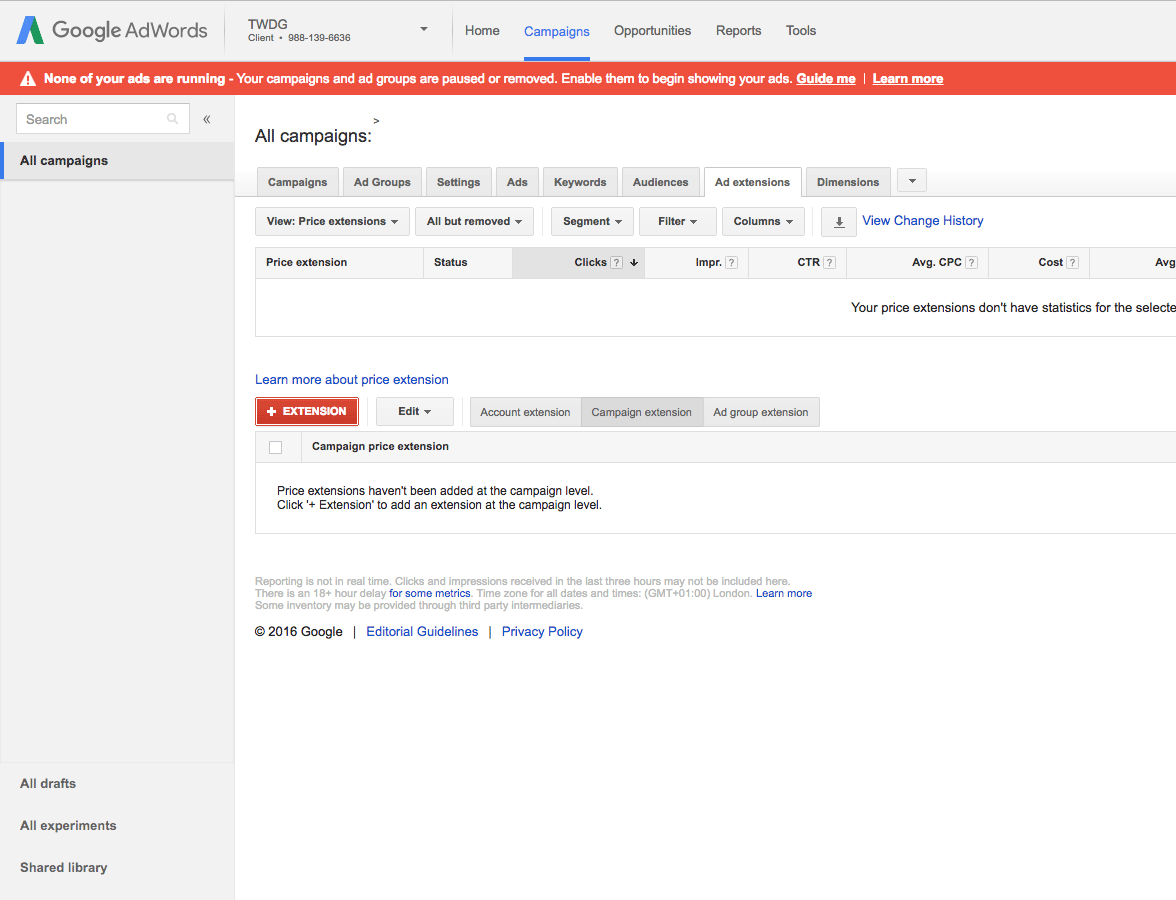The height and width of the screenshot is (900, 1176).
Task: Select Ad group extension level
Action: (761, 412)
